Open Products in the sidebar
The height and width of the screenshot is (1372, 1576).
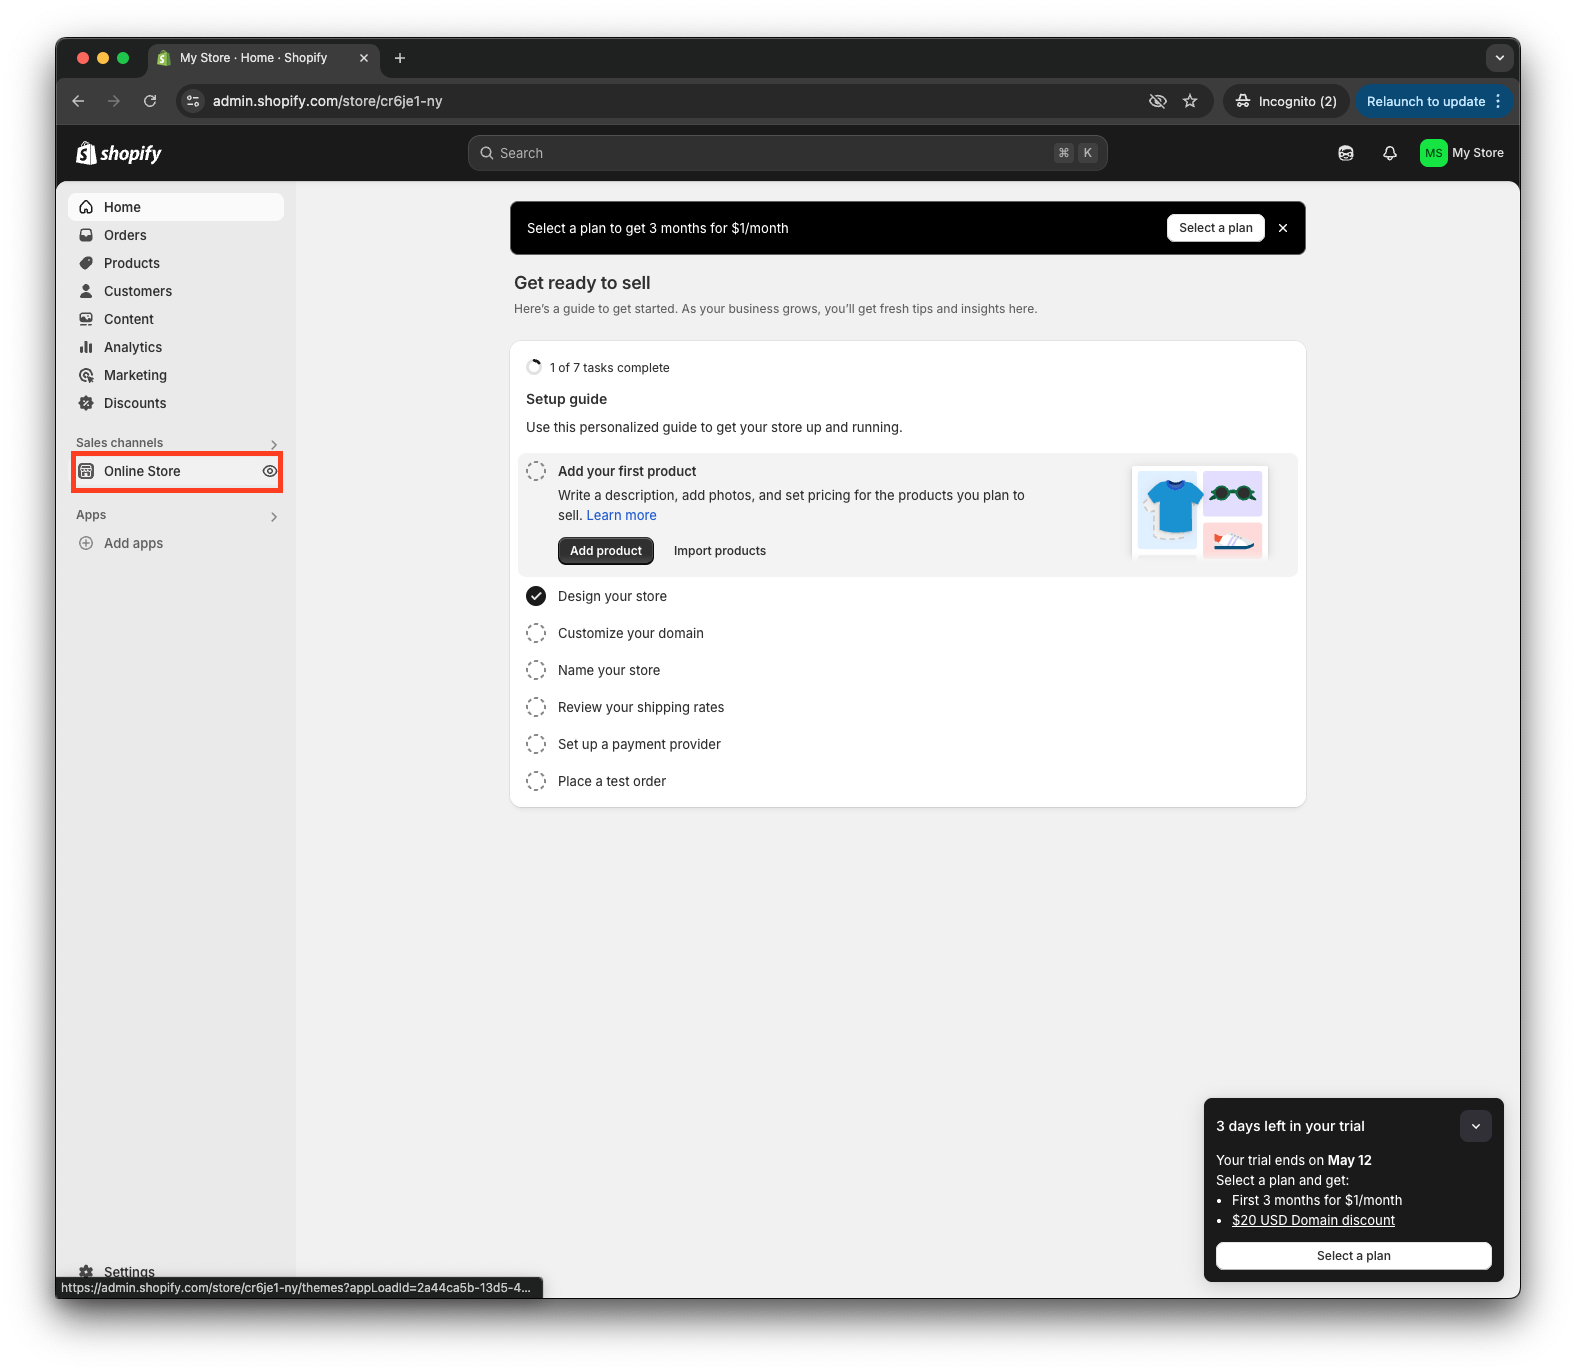[x=131, y=263]
